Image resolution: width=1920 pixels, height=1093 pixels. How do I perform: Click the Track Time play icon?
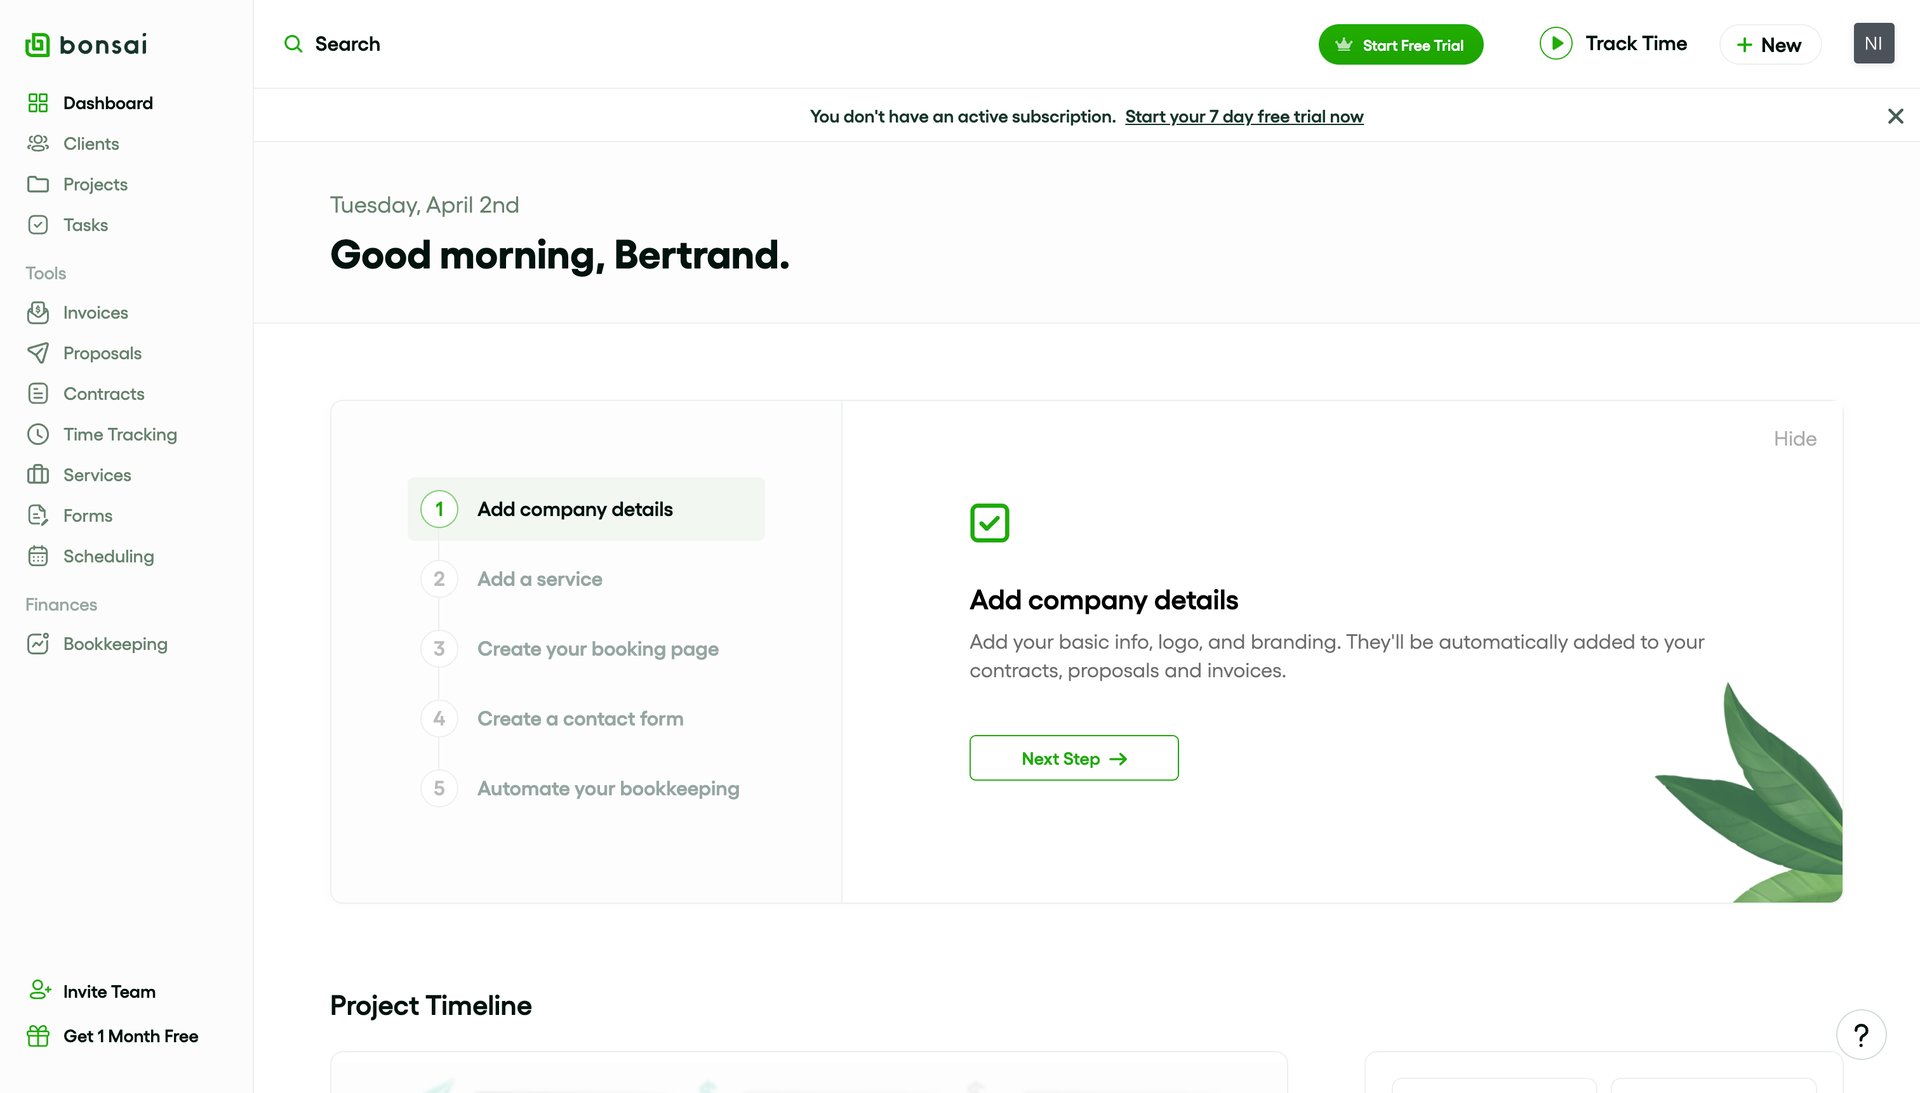coord(1556,43)
